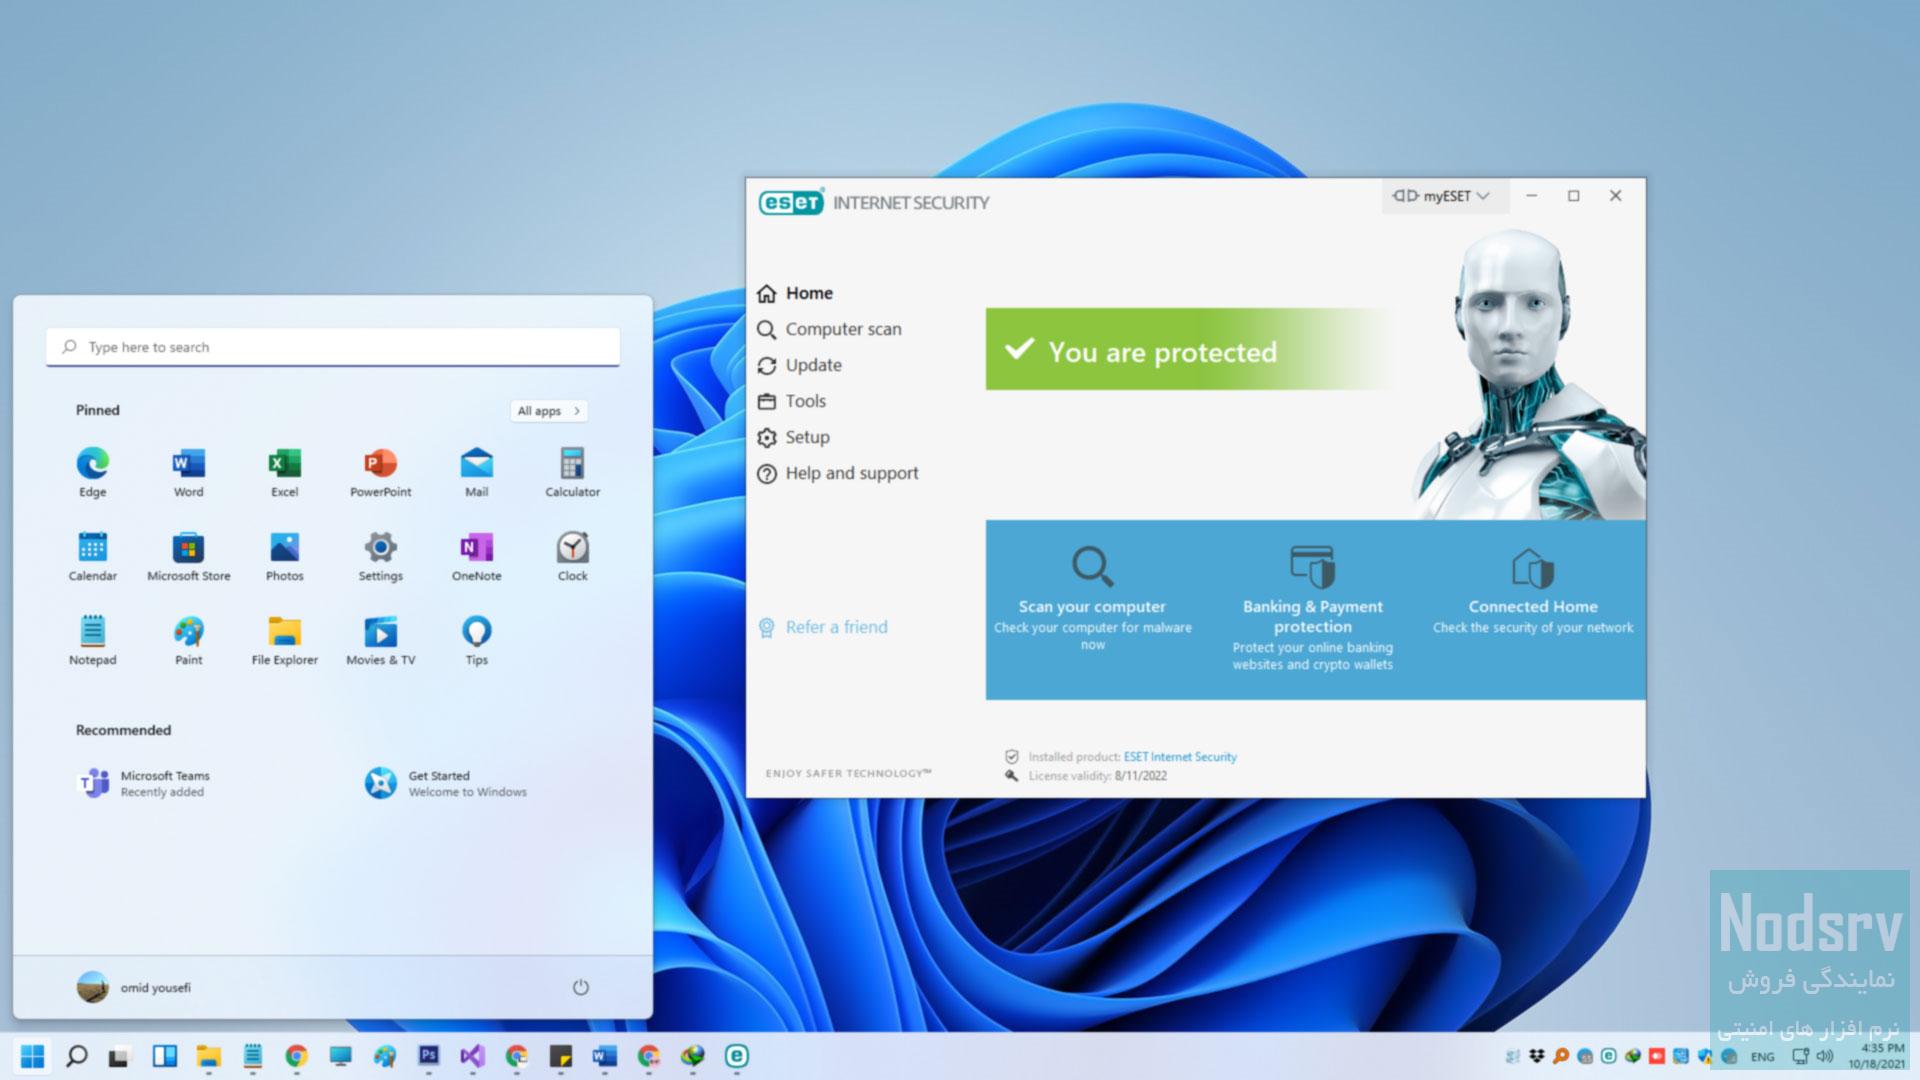
Task: Switch to Word on the taskbar
Action: point(605,1056)
